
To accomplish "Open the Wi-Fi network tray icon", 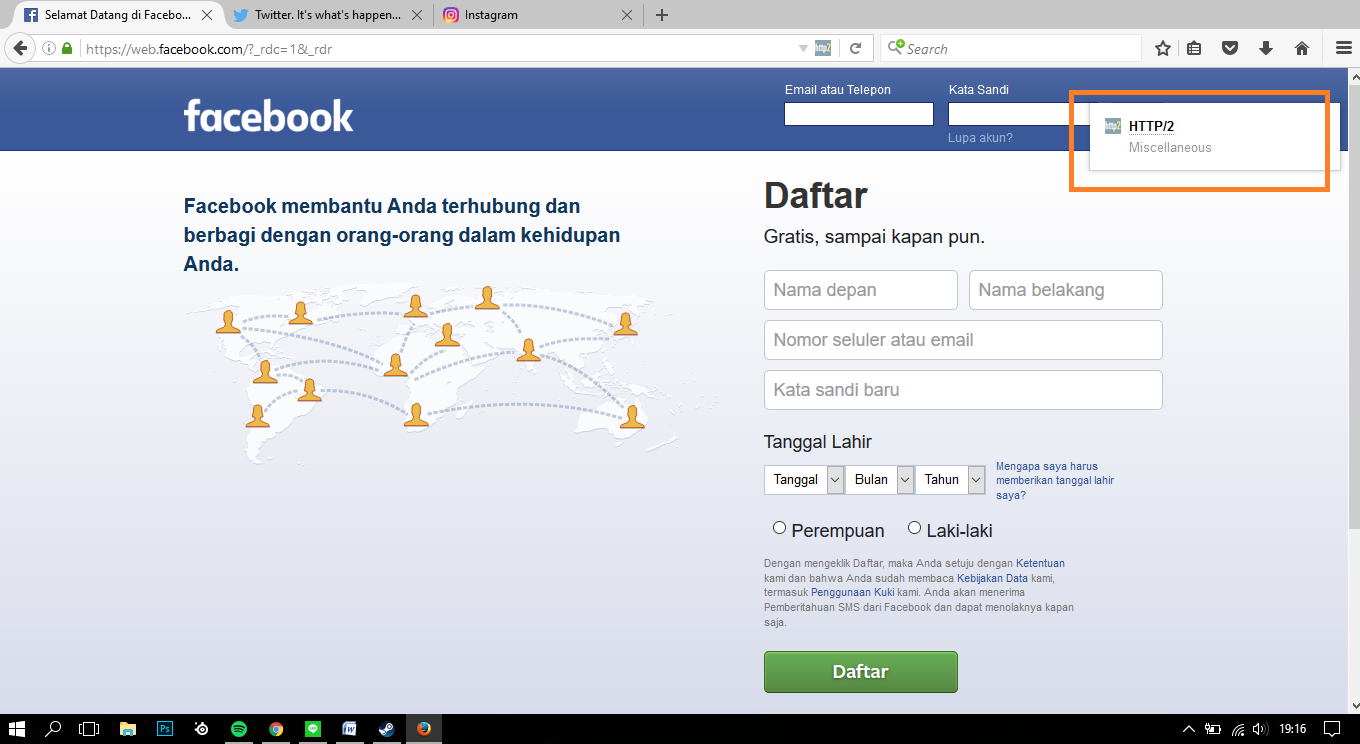I will (1238, 729).
